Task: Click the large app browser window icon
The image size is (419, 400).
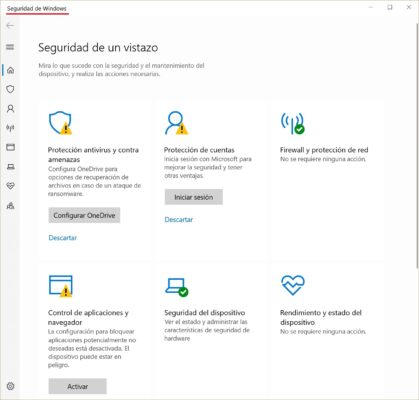Action: point(61,286)
